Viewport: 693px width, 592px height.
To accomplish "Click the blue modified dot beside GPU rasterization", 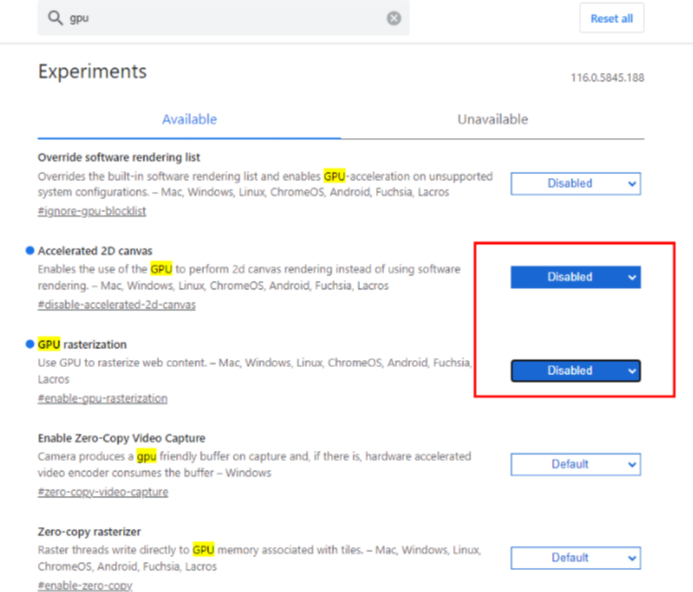I will click(x=30, y=344).
